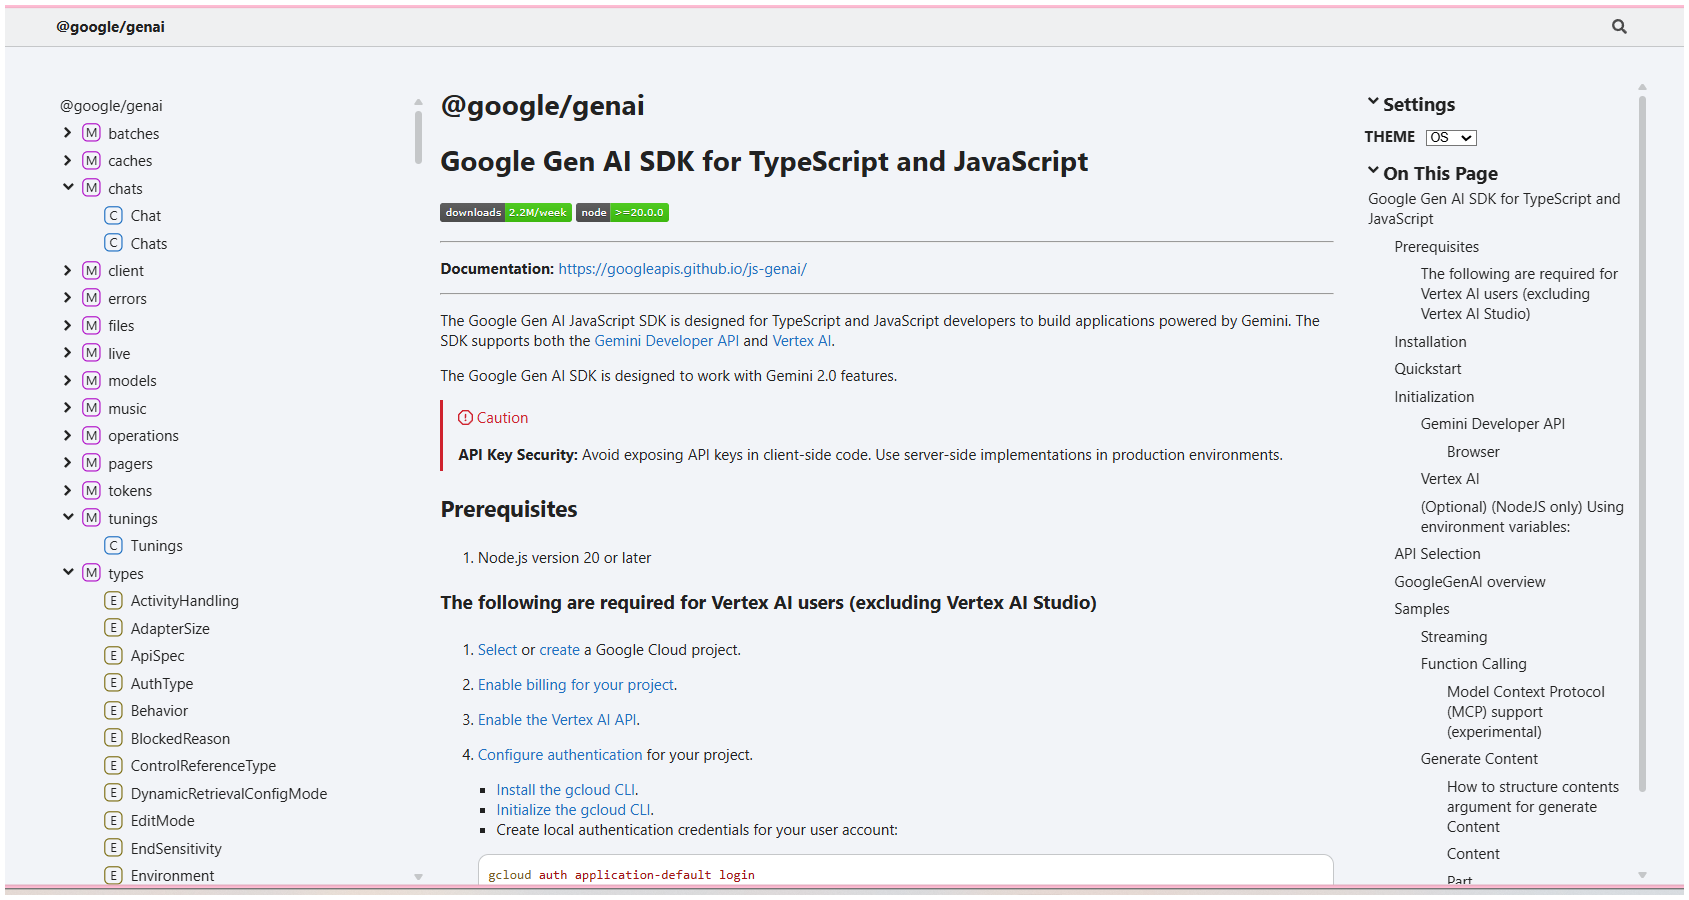Open the googleapis.github.io/js-genai documentation link
The image size is (1689, 900).
(682, 269)
